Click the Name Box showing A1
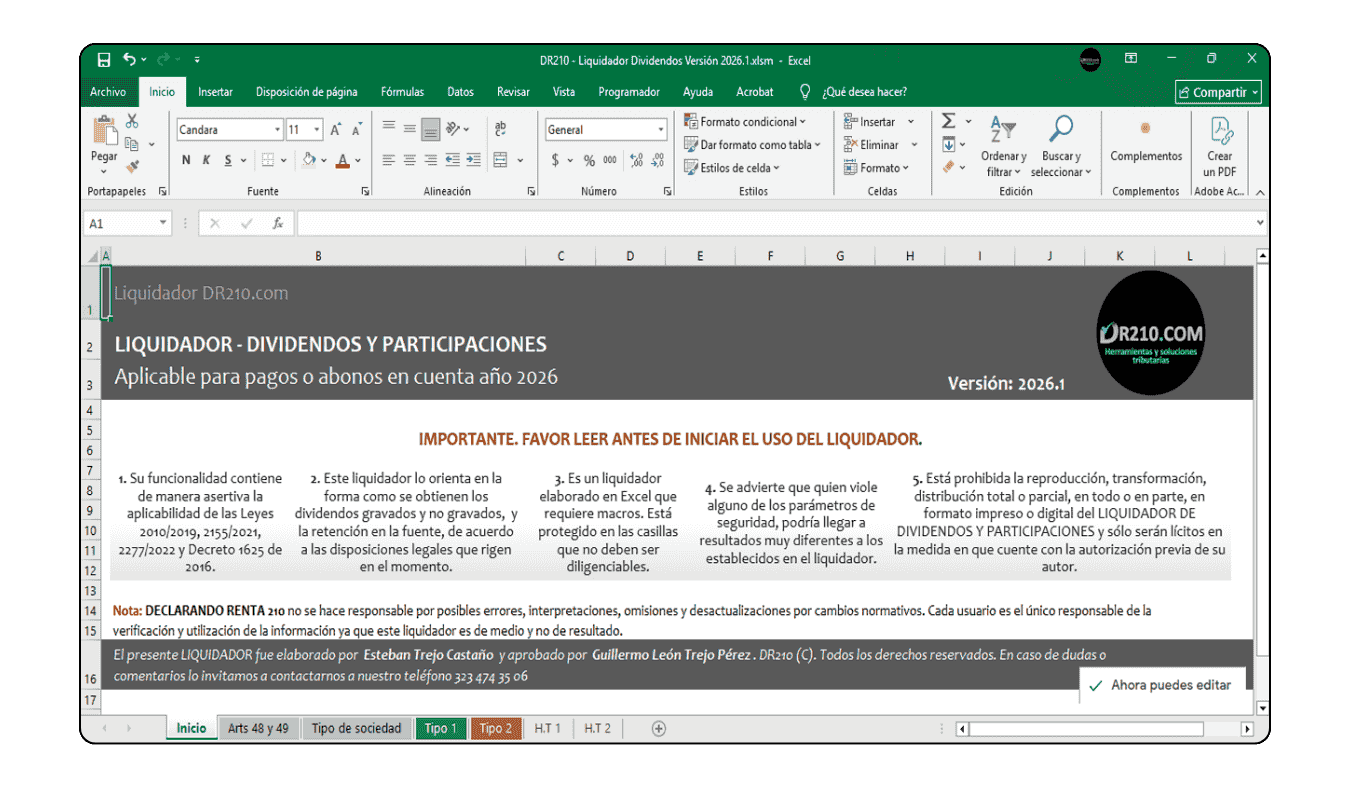The width and height of the screenshot is (1350, 788). 120,223
